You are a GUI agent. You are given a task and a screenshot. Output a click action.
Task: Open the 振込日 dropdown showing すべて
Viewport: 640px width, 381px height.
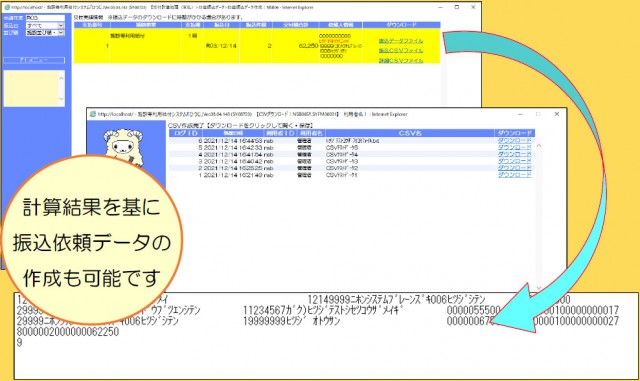[45, 25]
